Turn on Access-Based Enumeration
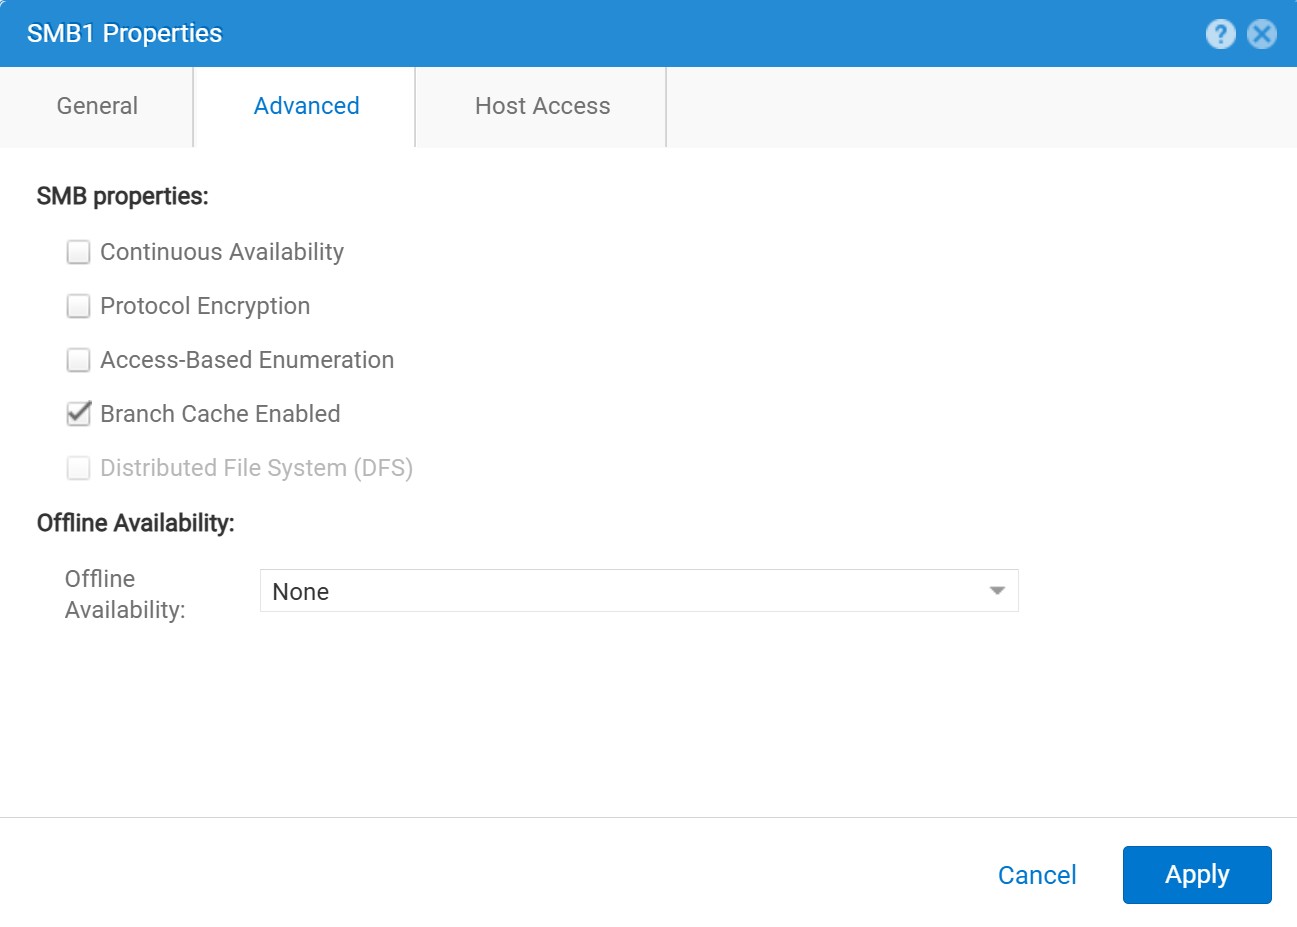Viewport: 1297px width, 927px height. [78, 360]
